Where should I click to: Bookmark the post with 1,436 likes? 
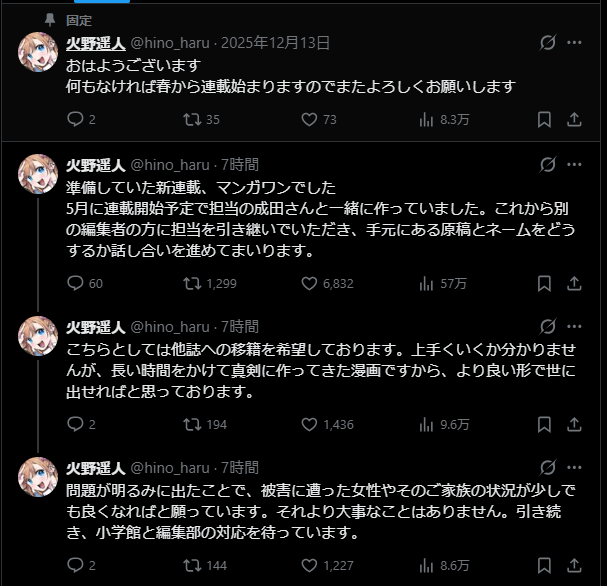click(544, 424)
